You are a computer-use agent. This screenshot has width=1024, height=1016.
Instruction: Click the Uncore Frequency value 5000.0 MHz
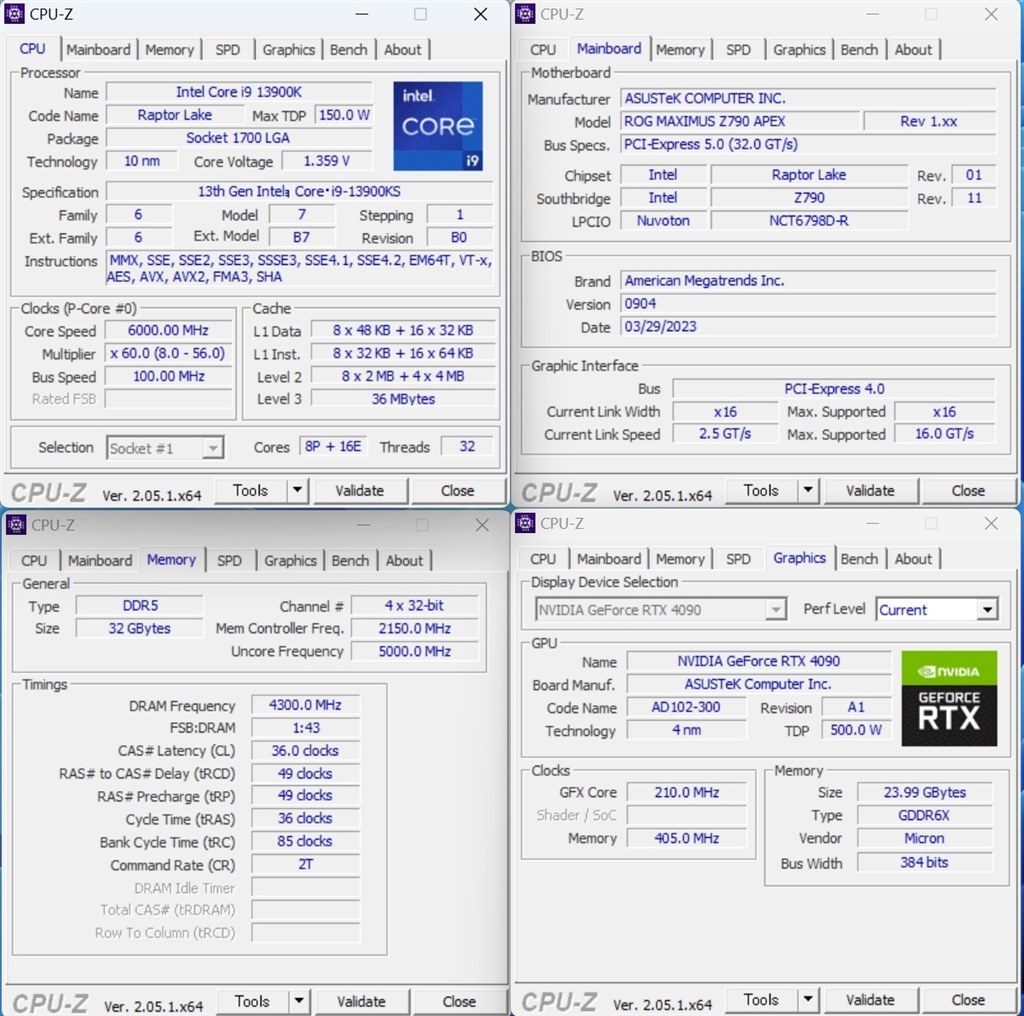(415, 651)
